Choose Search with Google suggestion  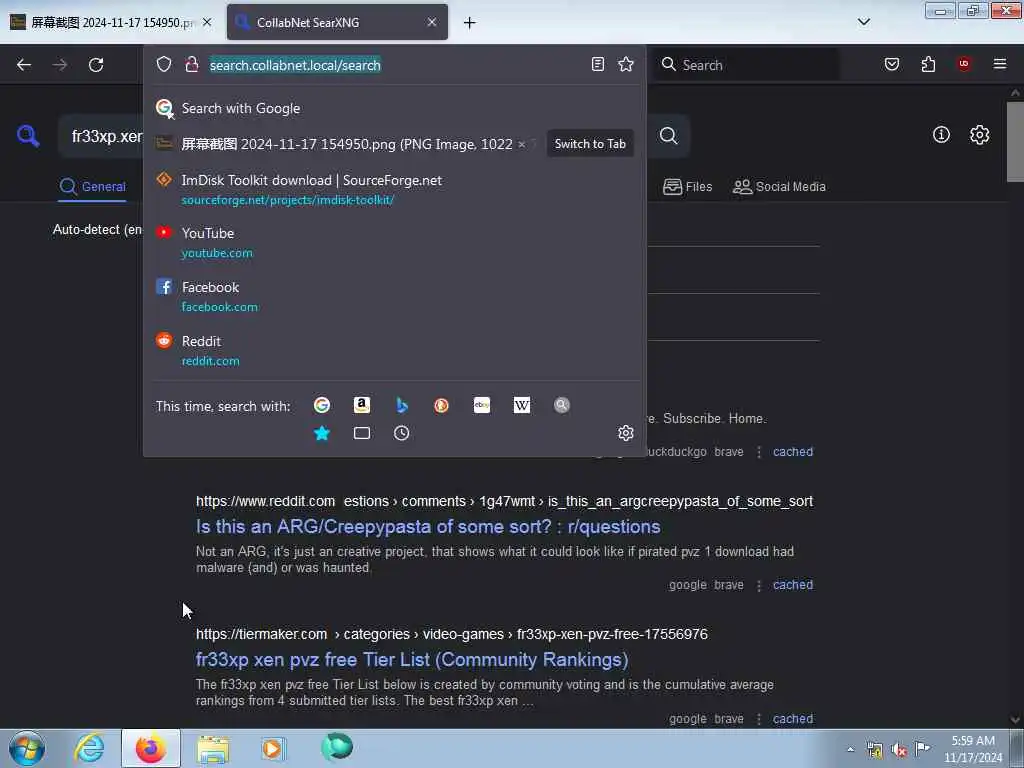pyautogui.click(x=394, y=108)
